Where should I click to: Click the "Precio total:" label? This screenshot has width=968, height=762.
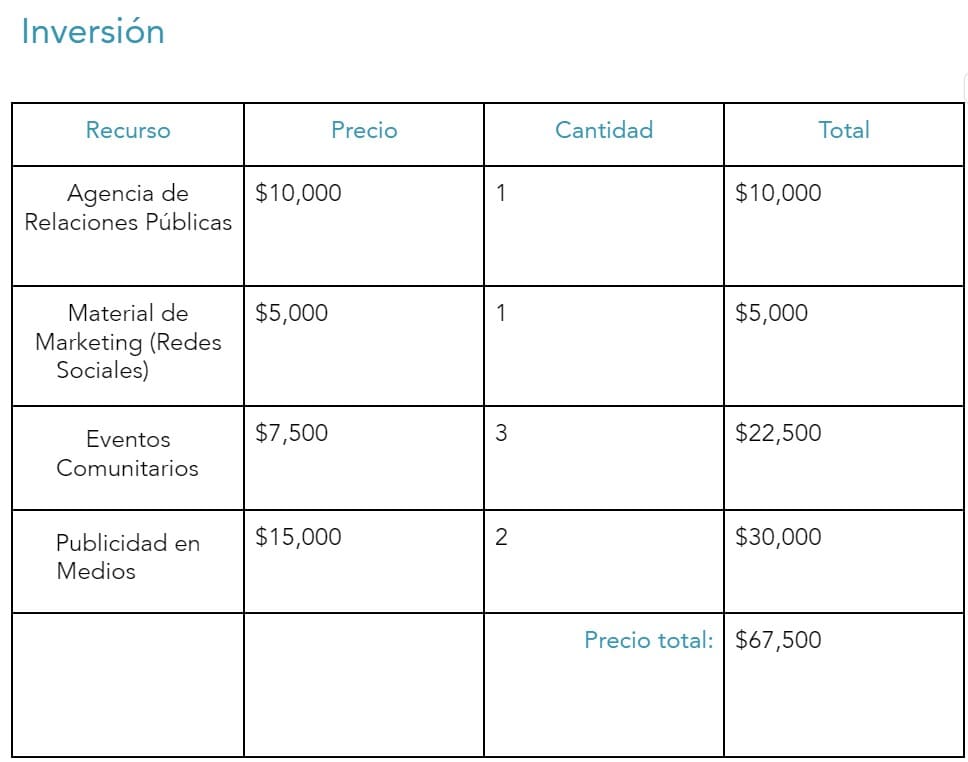point(648,640)
